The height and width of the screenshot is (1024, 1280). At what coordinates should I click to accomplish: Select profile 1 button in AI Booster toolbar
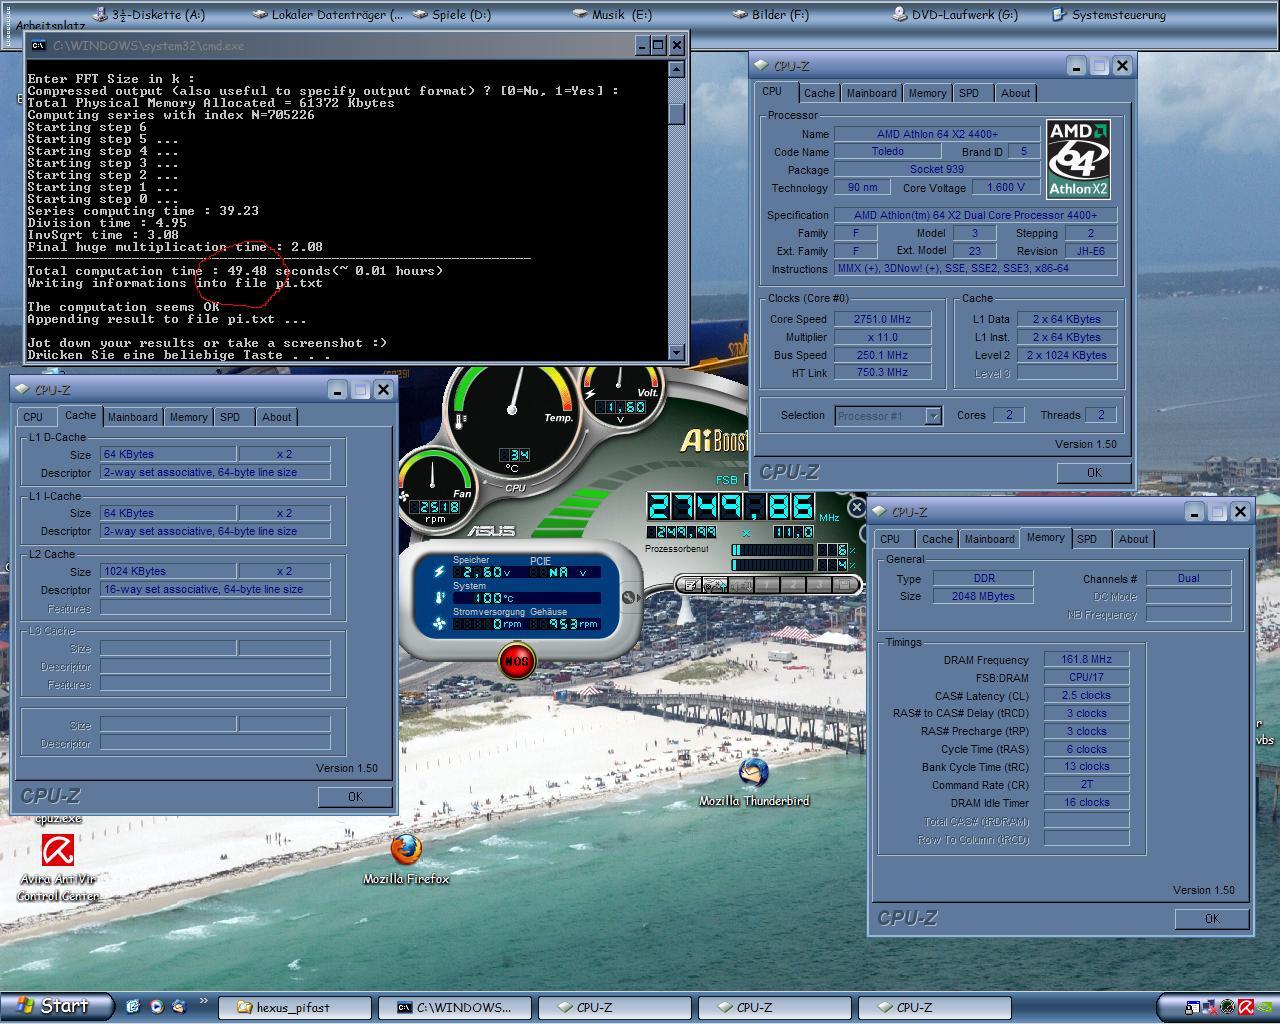coord(767,584)
